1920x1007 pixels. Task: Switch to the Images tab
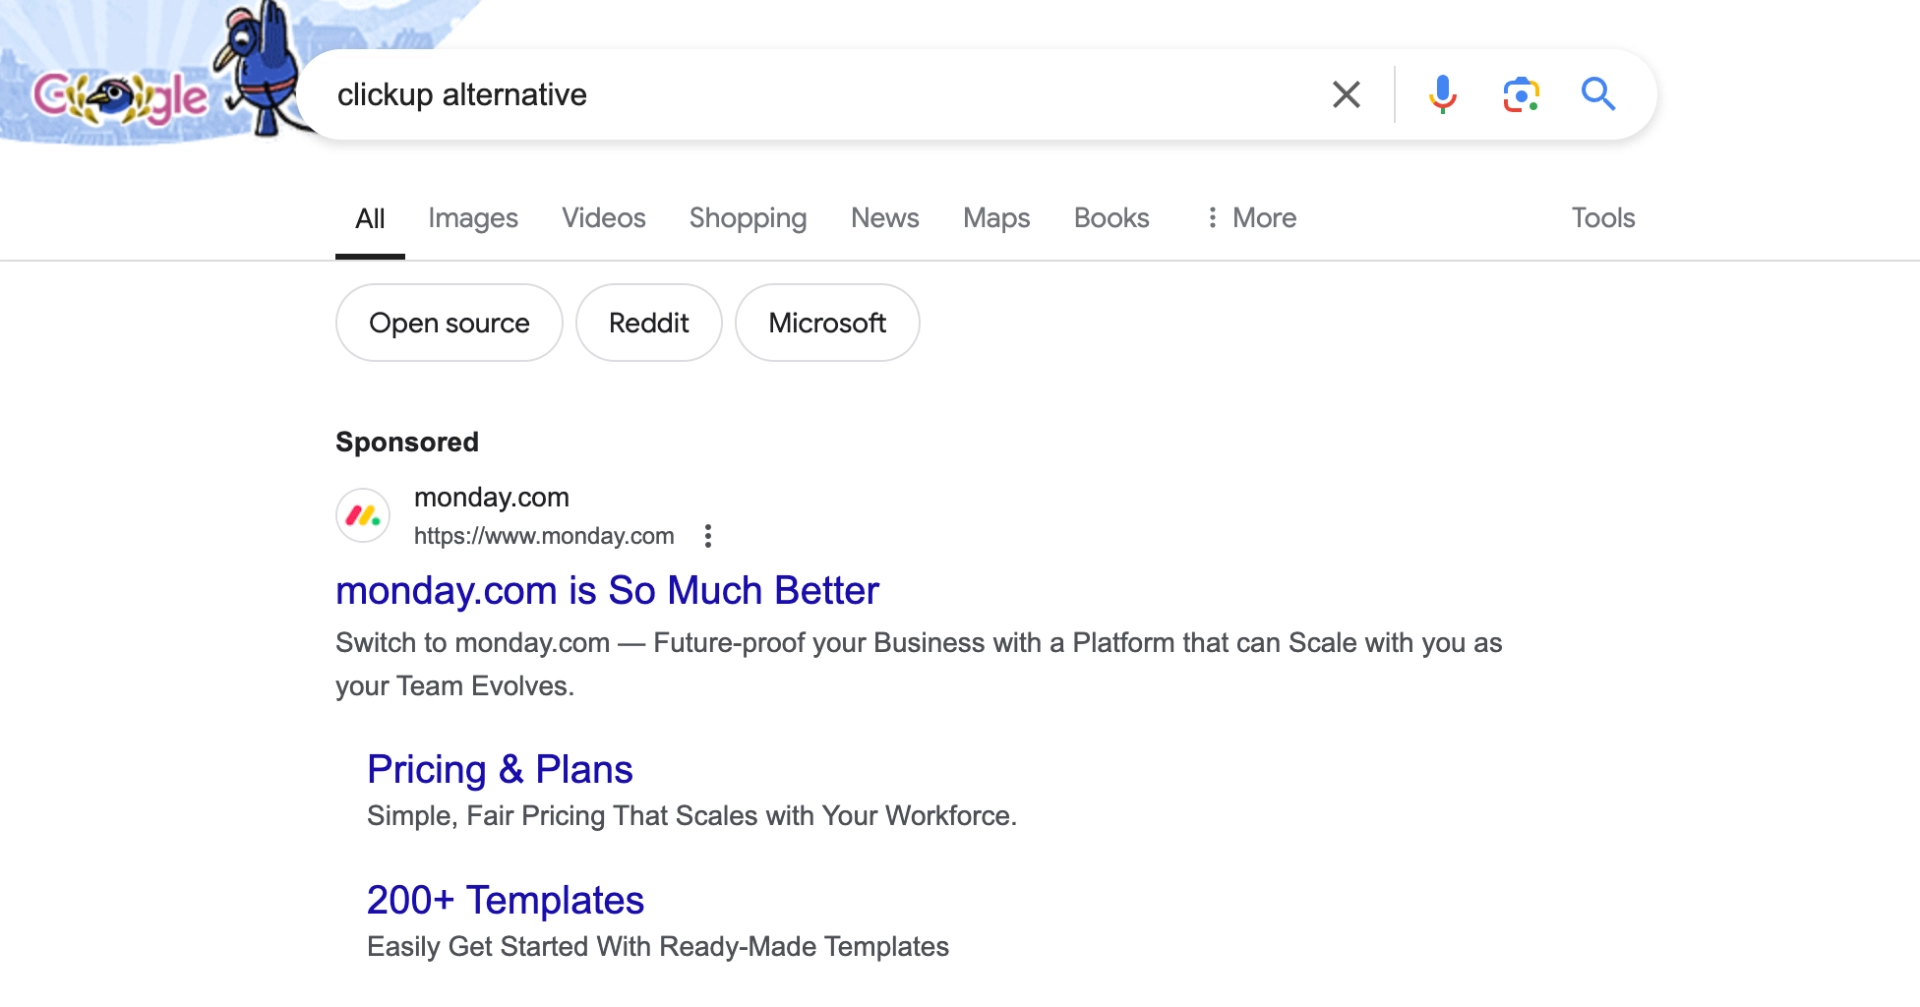click(473, 218)
